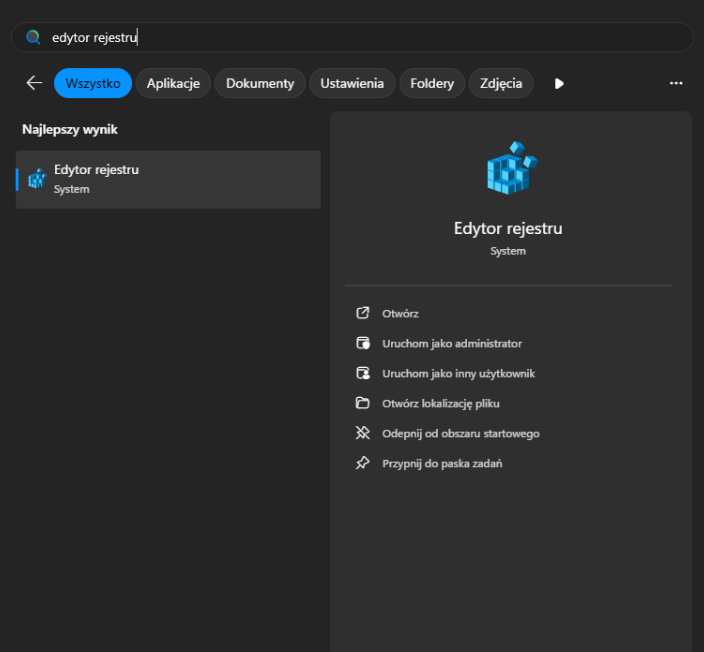Choose Otwórz lokalizację pliku
This screenshot has width=704, height=652.
click(x=440, y=403)
